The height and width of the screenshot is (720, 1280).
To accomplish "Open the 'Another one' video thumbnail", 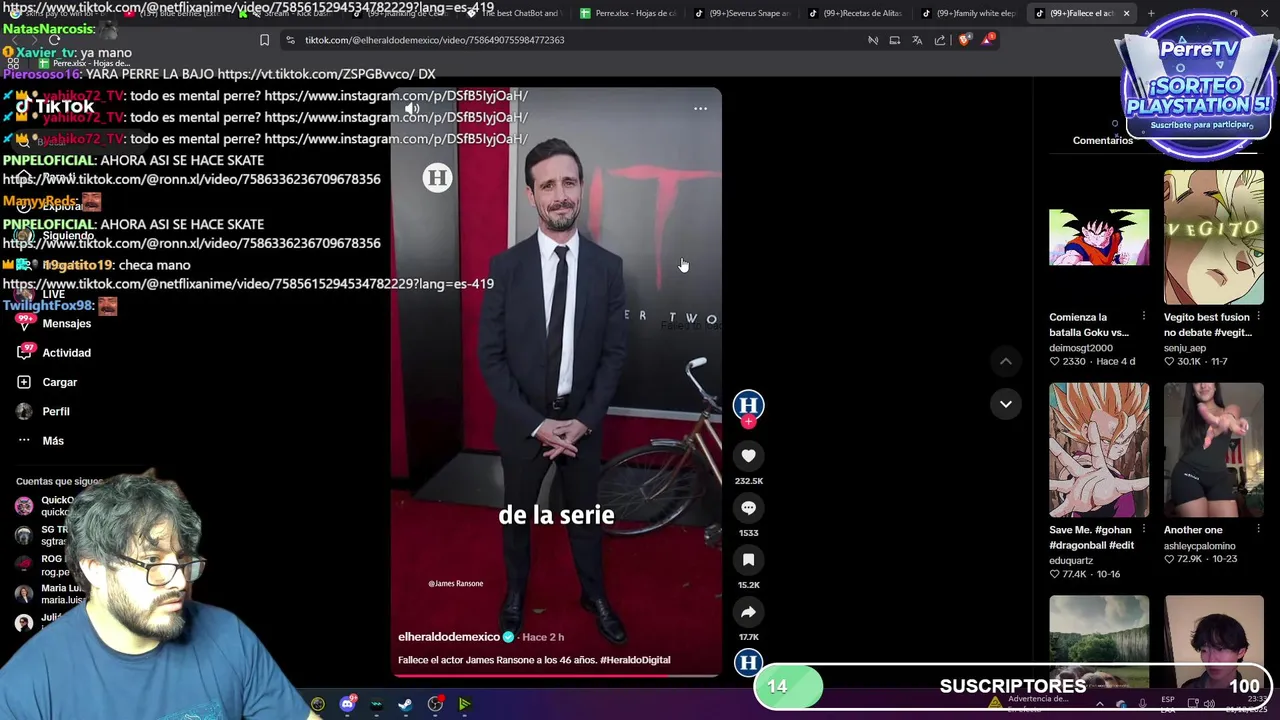I will (1213, 450).
